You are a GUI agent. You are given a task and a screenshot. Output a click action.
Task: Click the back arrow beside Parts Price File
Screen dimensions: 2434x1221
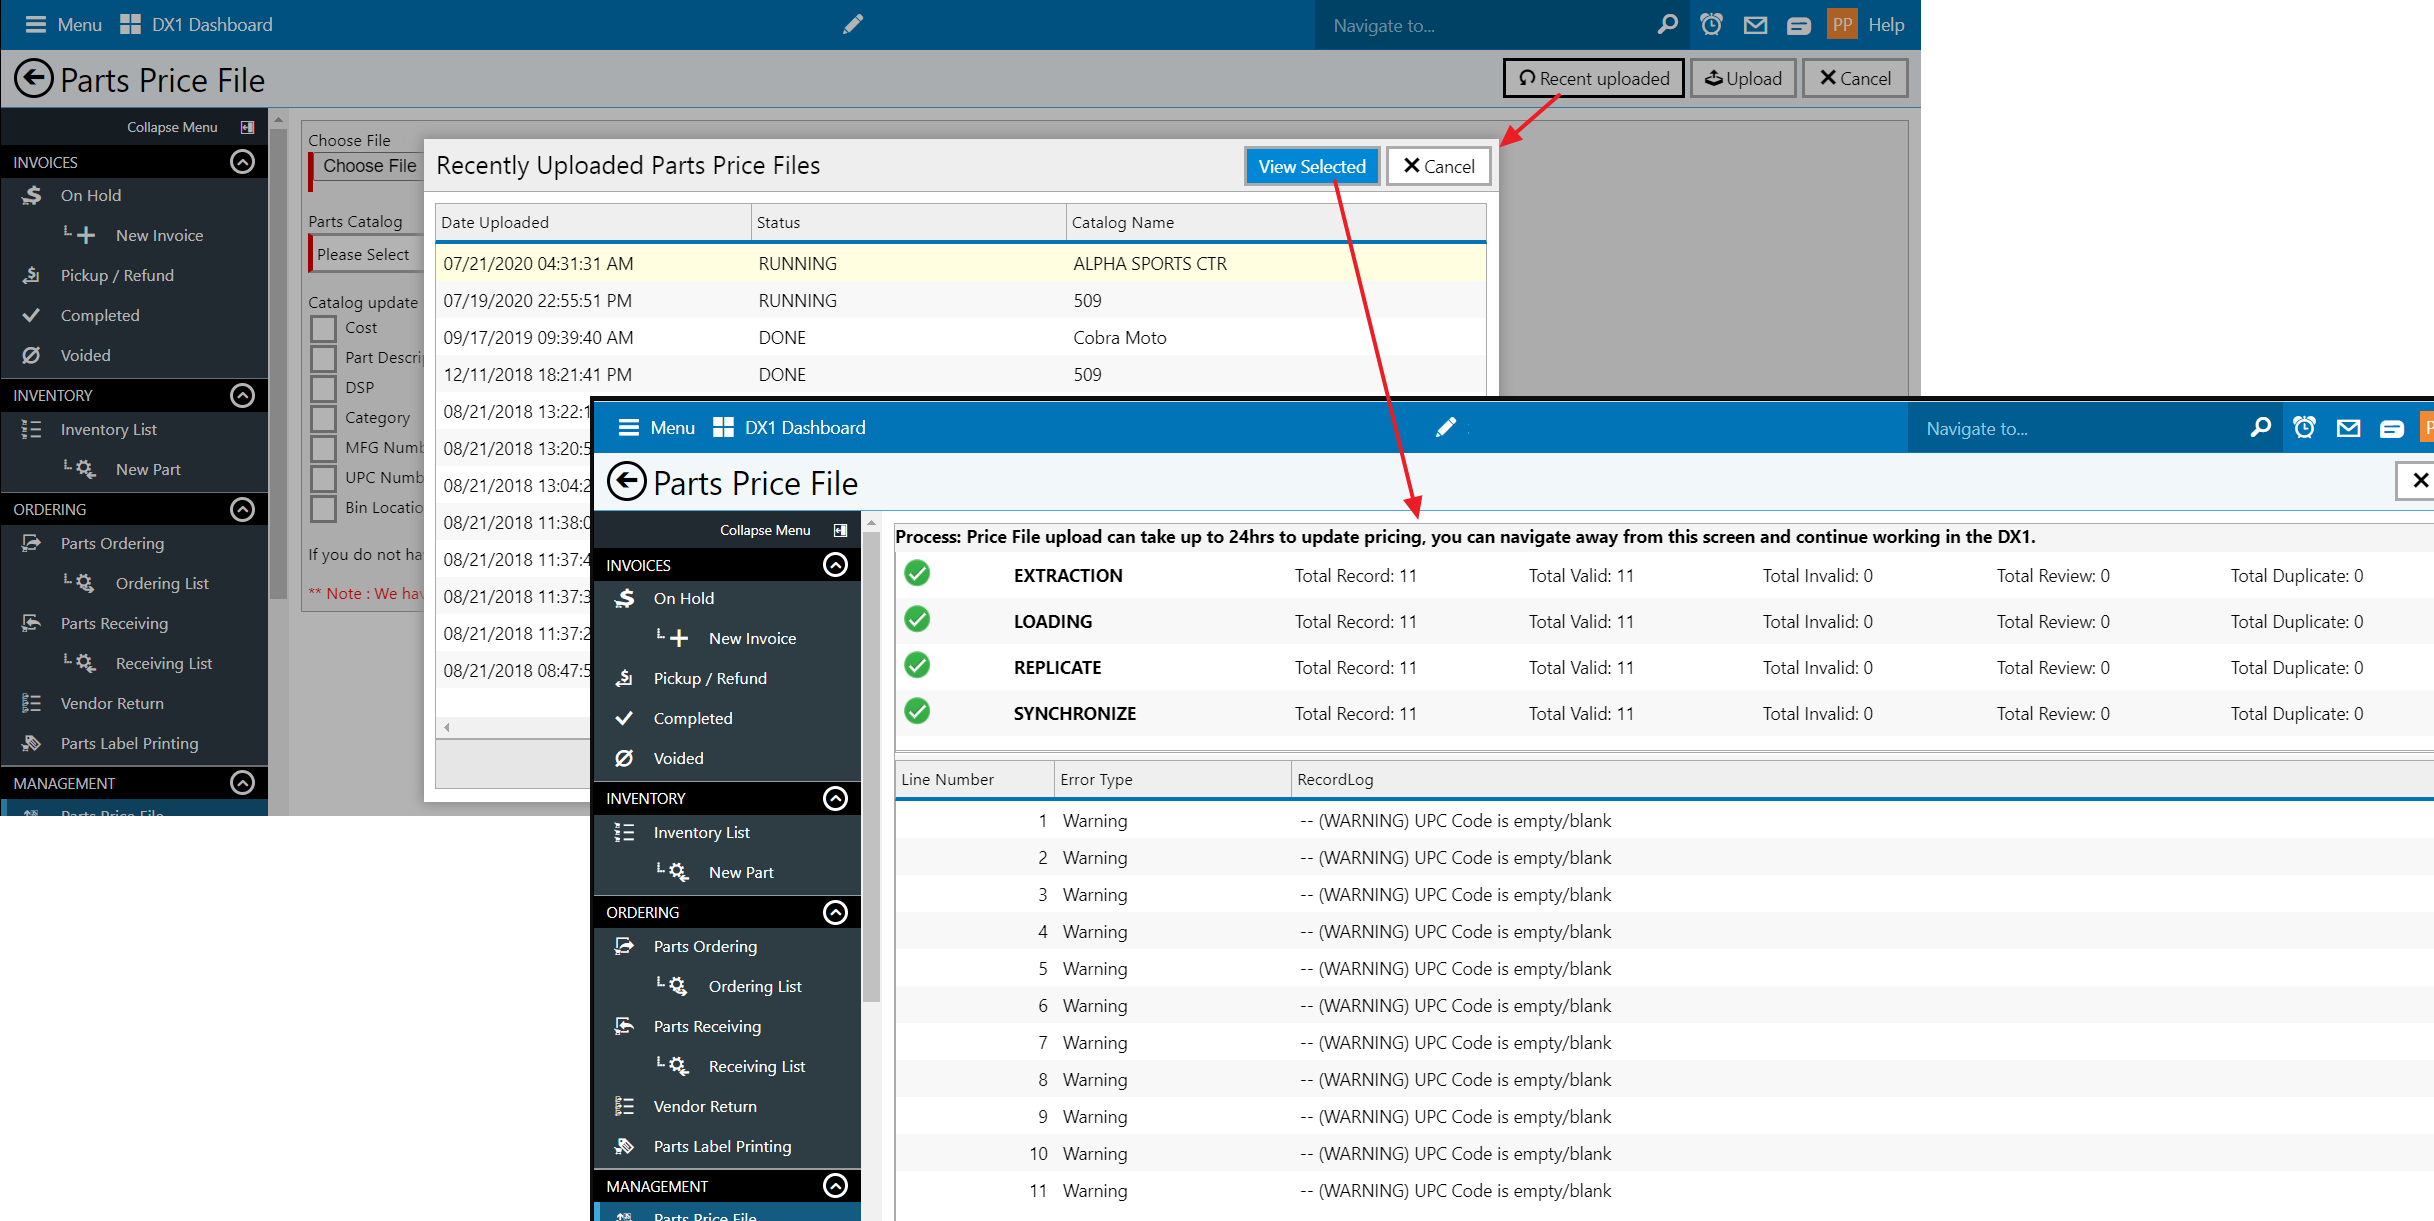33,79
